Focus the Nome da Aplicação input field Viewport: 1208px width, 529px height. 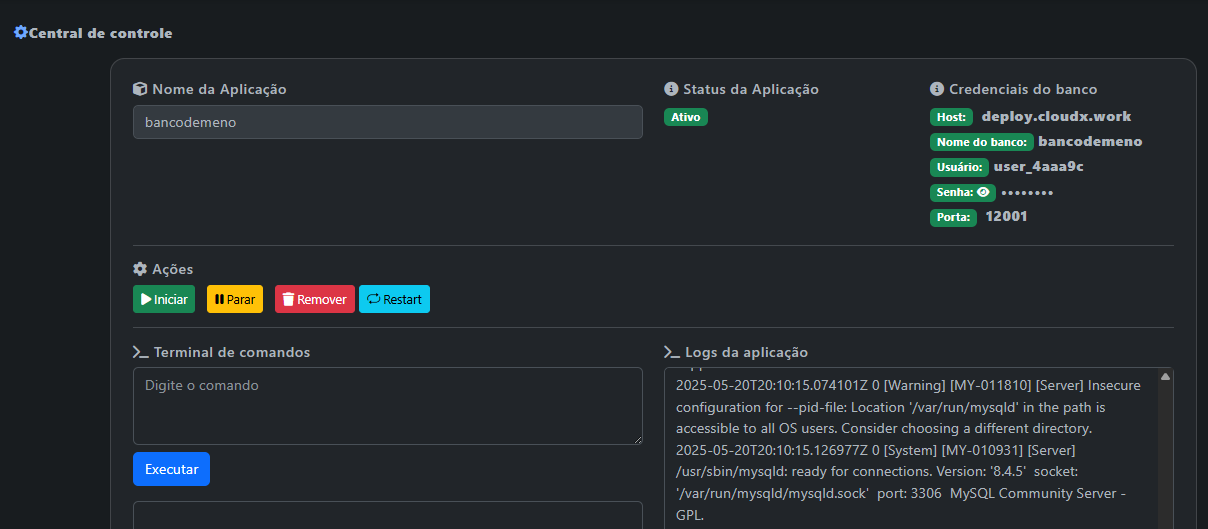click(x=388, y=122)
